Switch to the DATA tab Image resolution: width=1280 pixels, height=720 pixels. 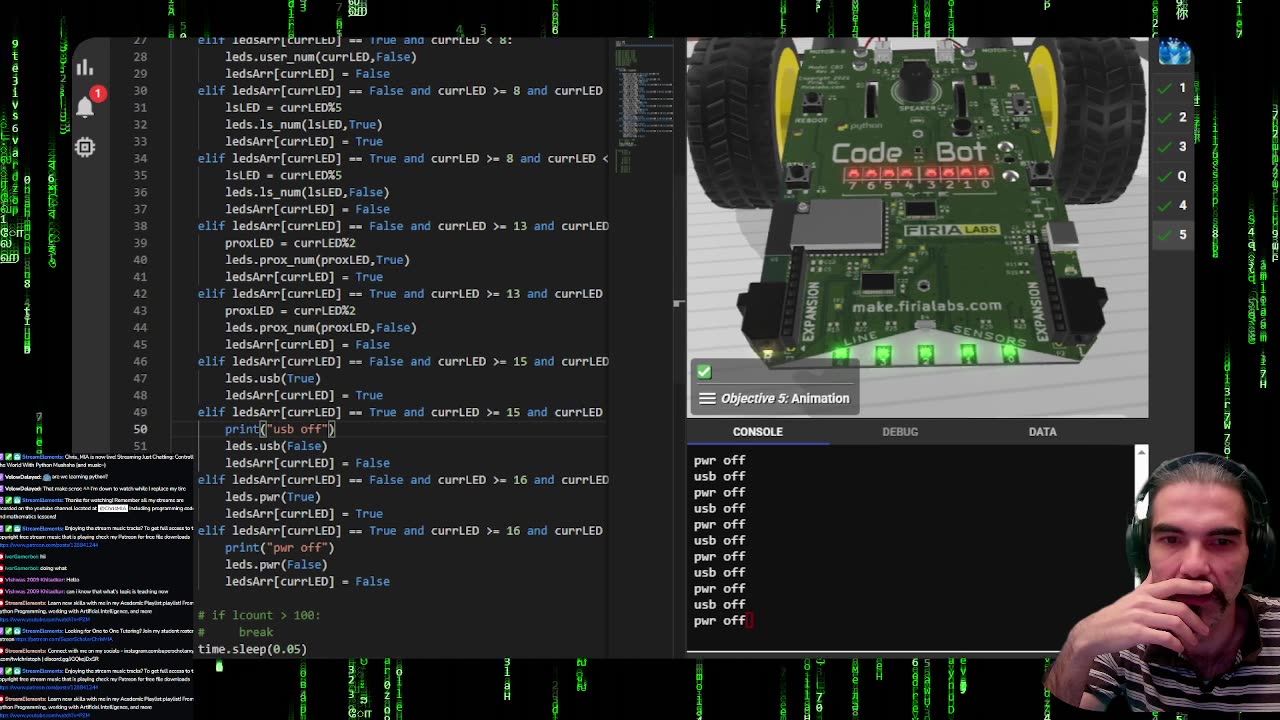[1043, 432]
